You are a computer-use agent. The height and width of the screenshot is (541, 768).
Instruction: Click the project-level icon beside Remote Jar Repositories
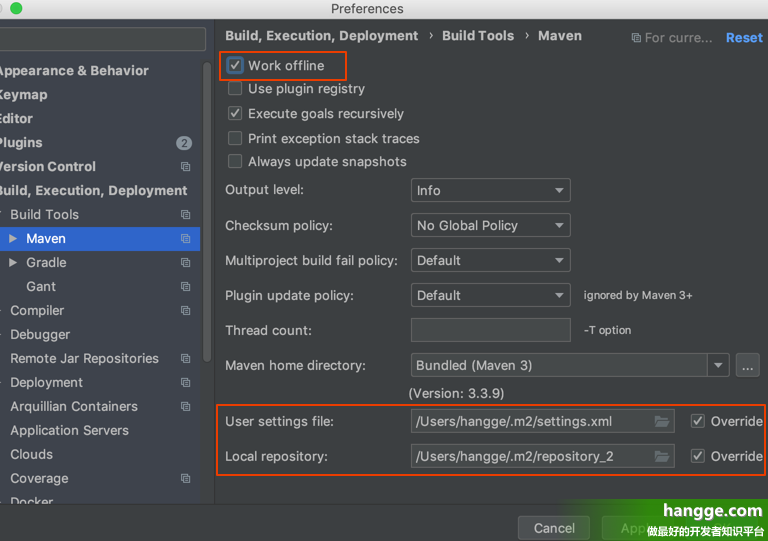click(185, 358)
